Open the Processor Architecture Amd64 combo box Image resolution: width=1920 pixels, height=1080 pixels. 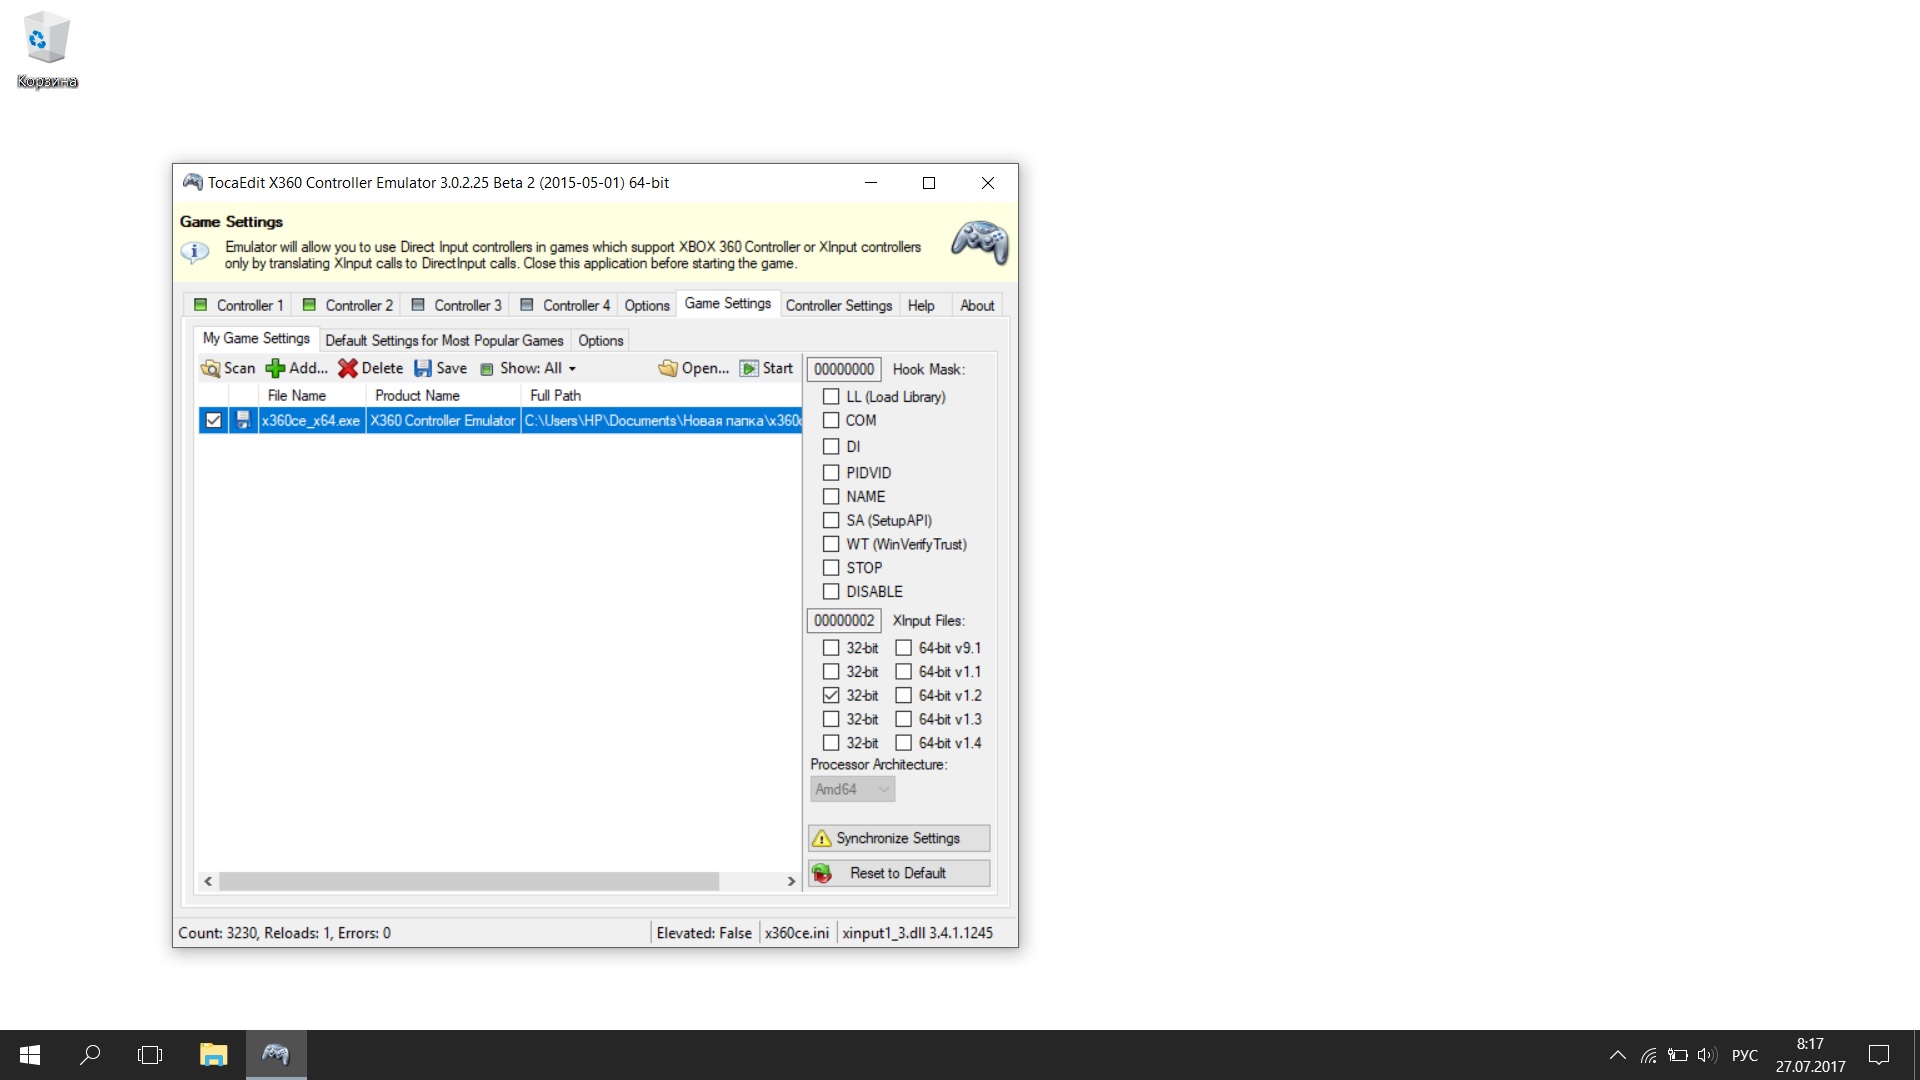pos(852,789)
